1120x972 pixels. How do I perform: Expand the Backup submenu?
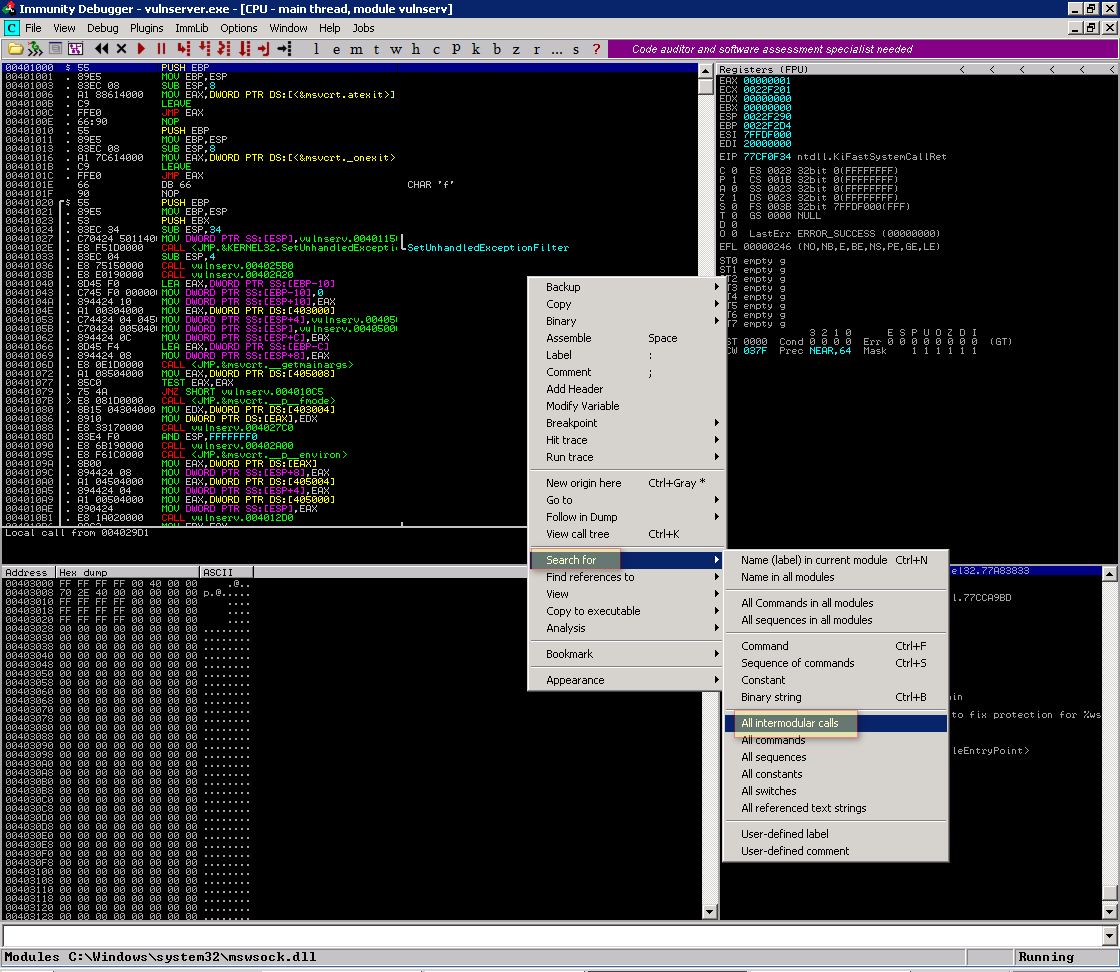click(x=626, y=286)
